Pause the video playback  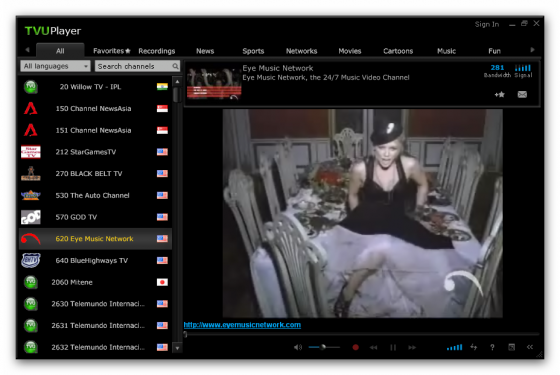(x=393, y=347)
